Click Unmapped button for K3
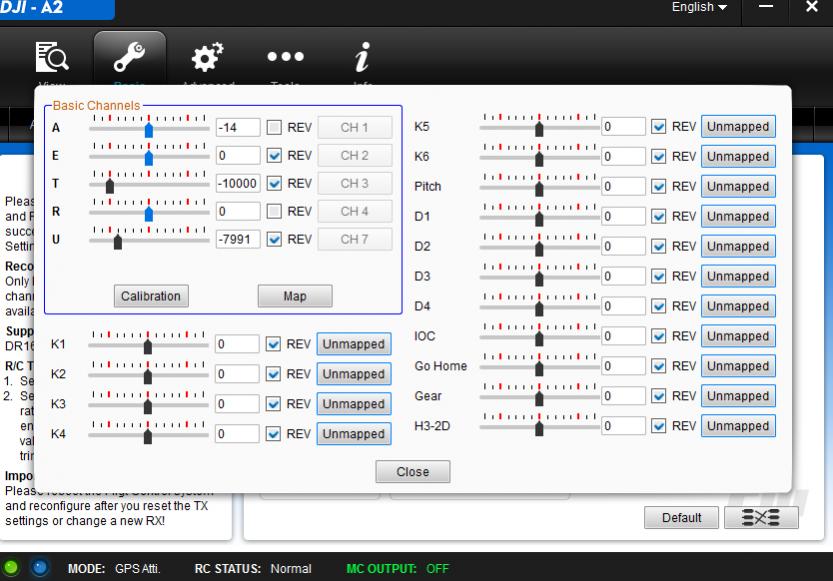The height and width of the screenshot is (581, 833). (354, 404)
